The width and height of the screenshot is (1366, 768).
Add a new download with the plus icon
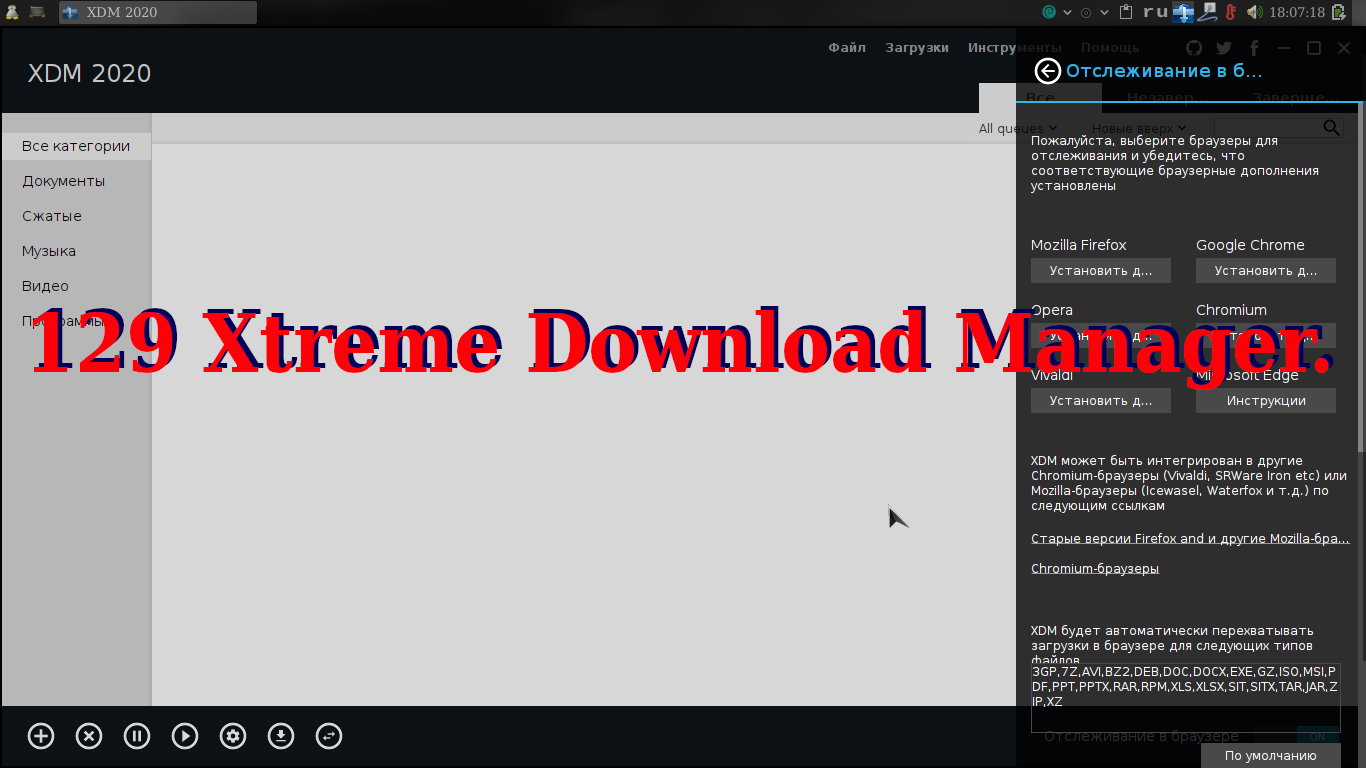(41, 737)
